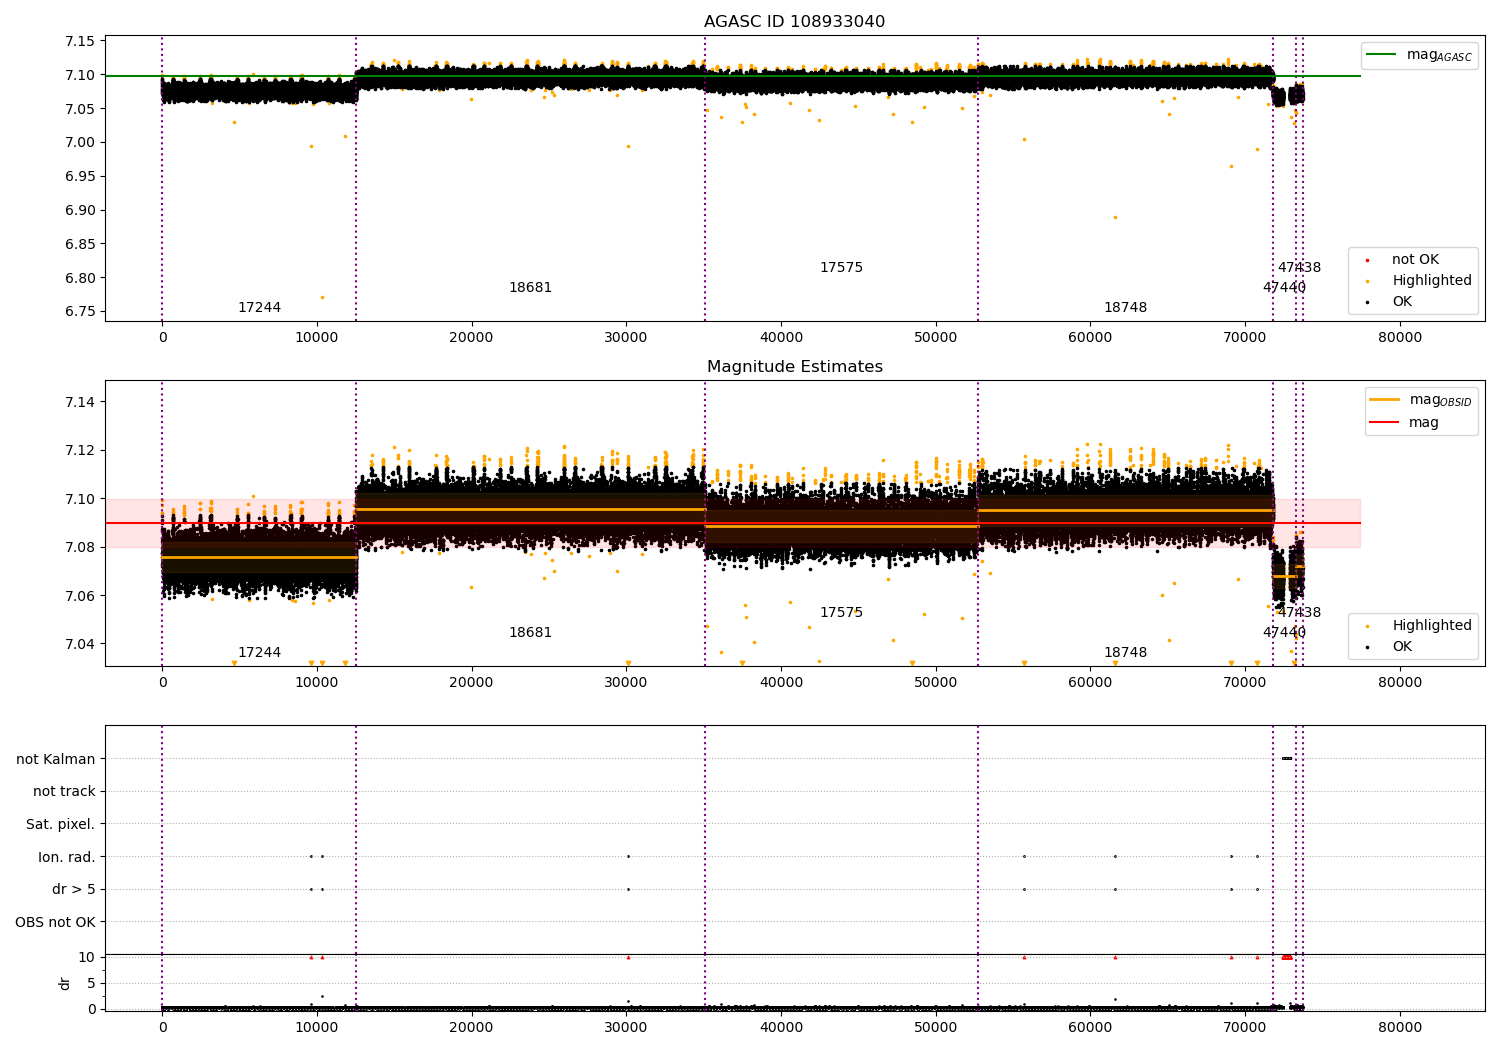Viewport: 1500px width, 1050px height.
Task: Click the 'dr' axis label
Action: click(65, 983)
